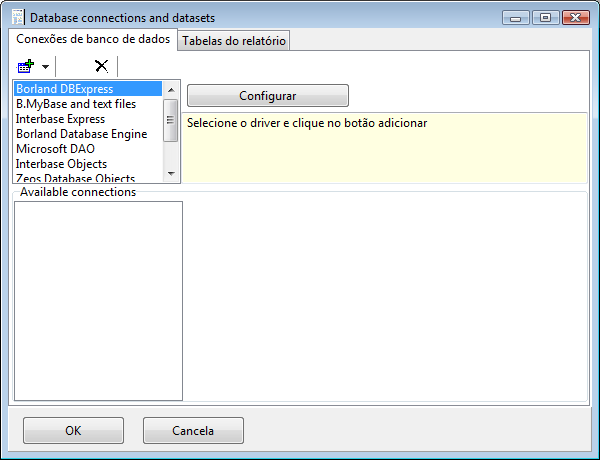Click the delete connection X icon
The height and width of the screenshot is (460, 600).
pos(101,66)
